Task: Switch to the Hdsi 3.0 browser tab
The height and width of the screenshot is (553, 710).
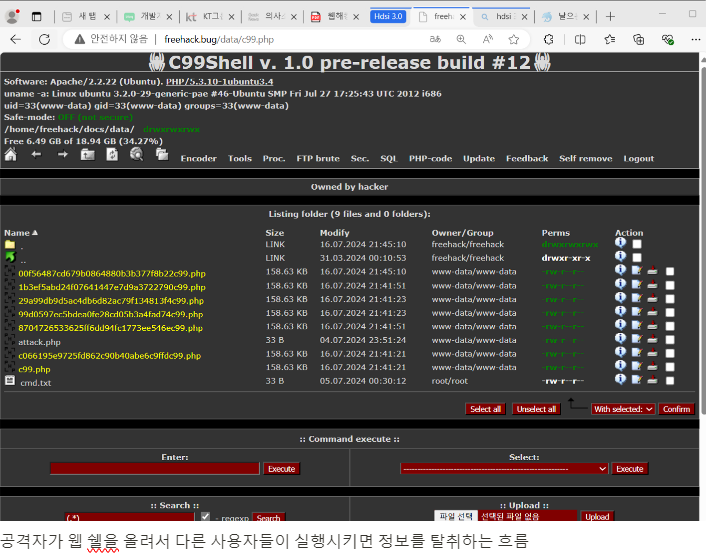Action: pos(389,17)
